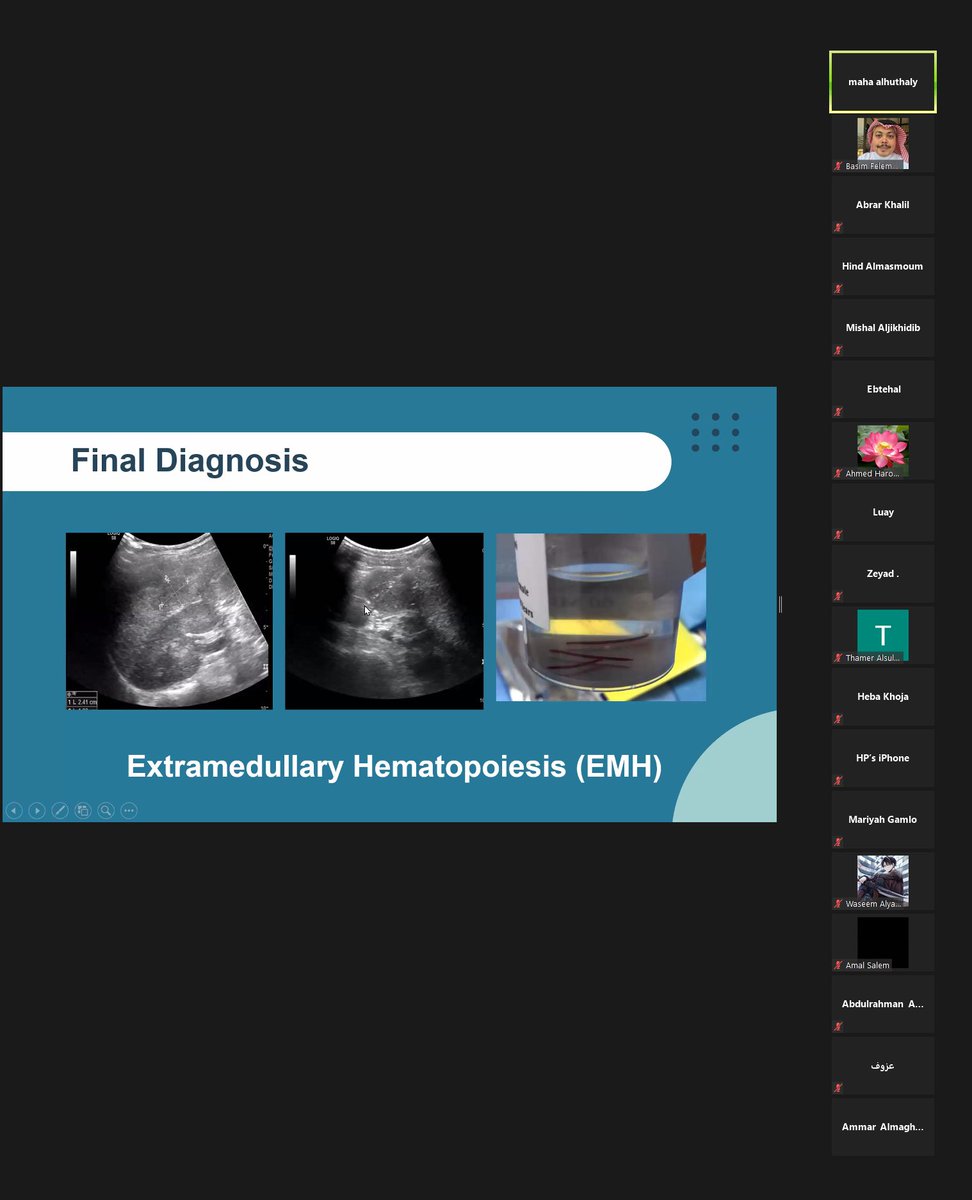Click Abrar Khalil participant tile
This screenshot has height=1200, width=972.
pyautogui.click(x=883, y=205)
